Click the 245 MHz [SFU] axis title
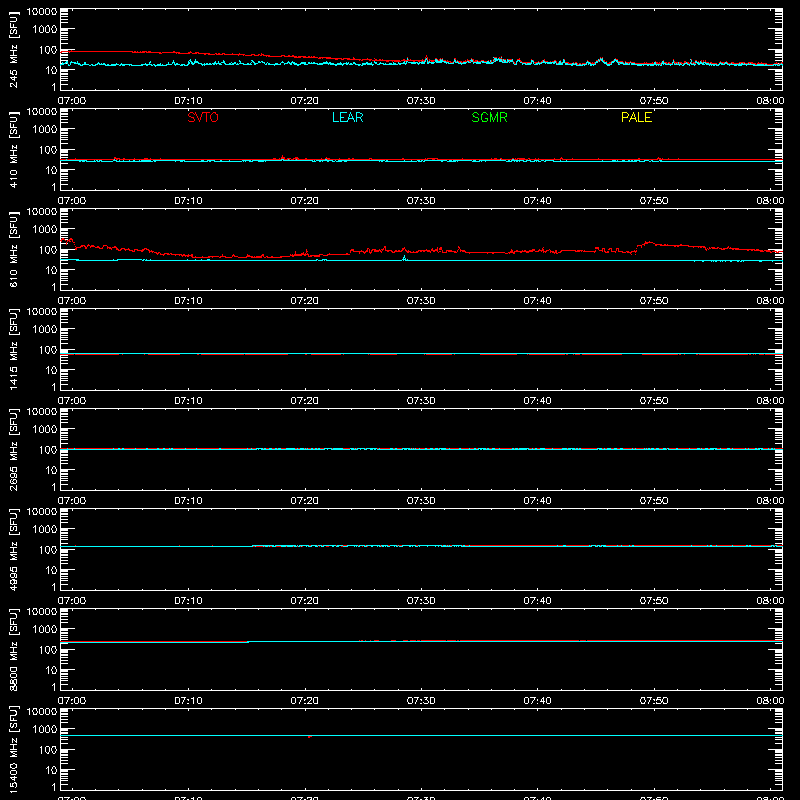800x800 pixels. coord(13,49)
